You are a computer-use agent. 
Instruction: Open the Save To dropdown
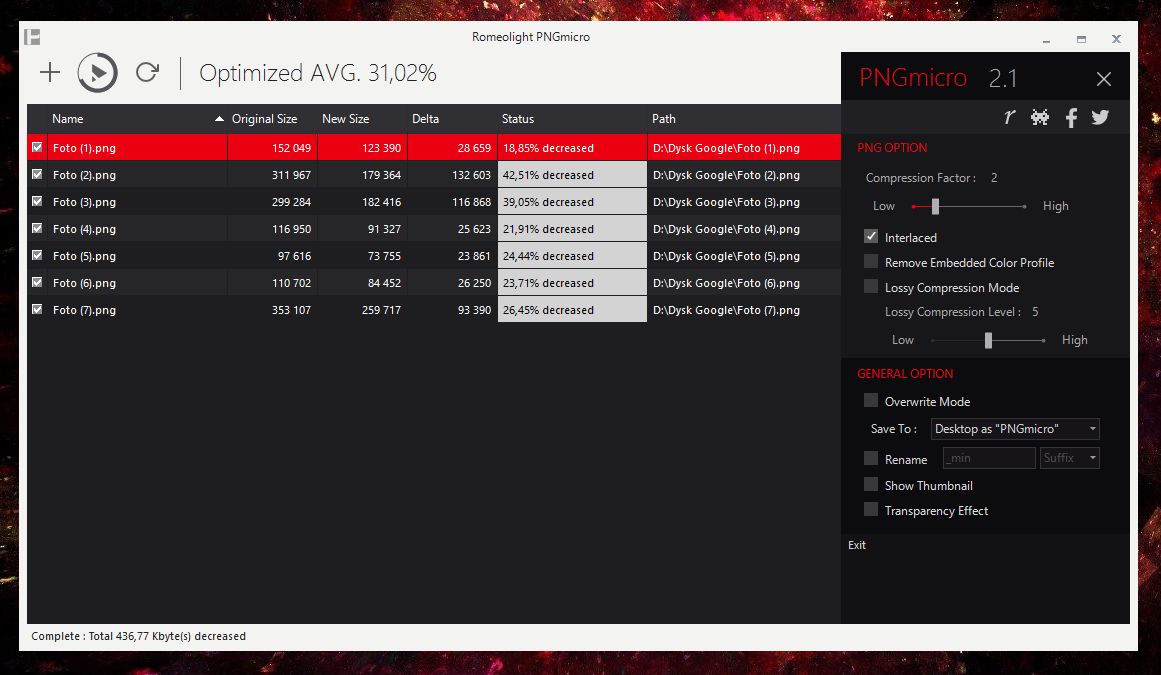1014,429
